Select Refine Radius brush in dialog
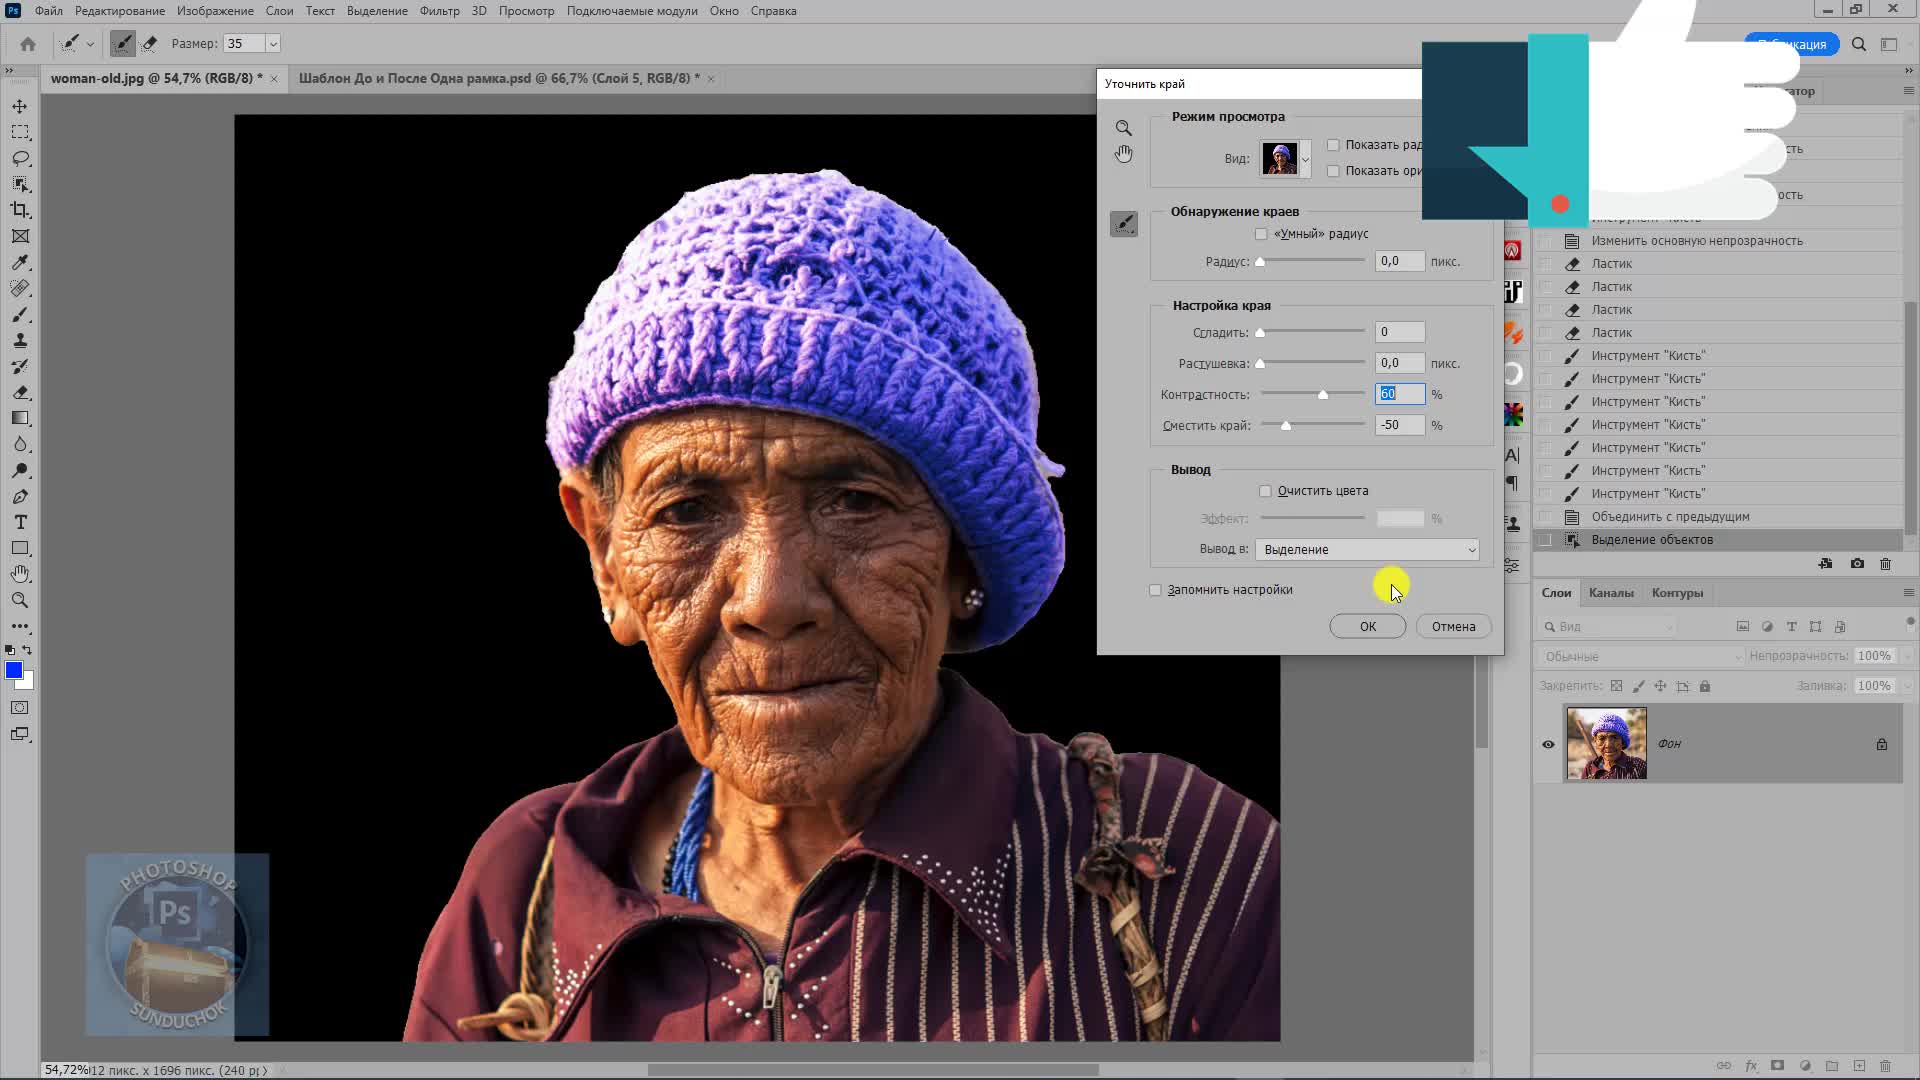The width and height of the screenshot is (1920, 1080). click(x=1124, y=224)
